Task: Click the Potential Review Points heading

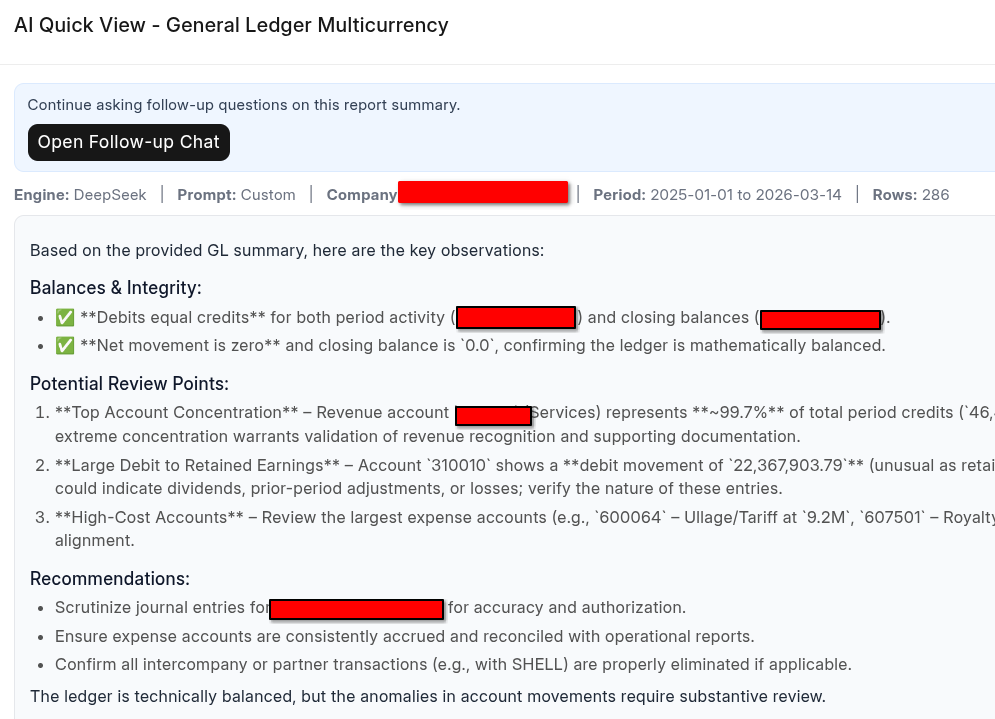Action: (x=129, y=383)
